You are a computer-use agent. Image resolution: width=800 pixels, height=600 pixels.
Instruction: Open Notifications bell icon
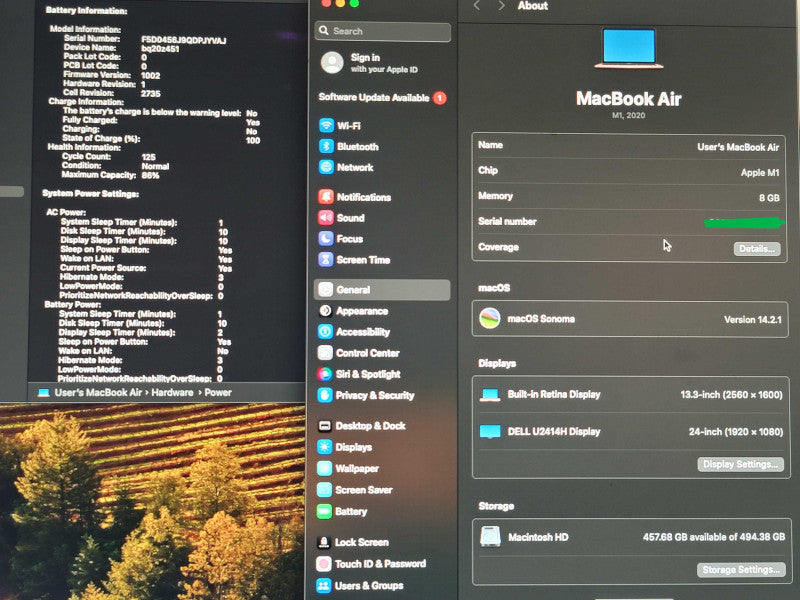326,197
